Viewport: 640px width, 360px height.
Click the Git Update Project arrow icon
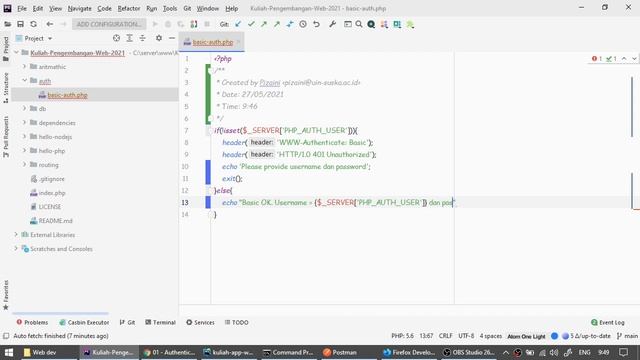tap(238, 24)
